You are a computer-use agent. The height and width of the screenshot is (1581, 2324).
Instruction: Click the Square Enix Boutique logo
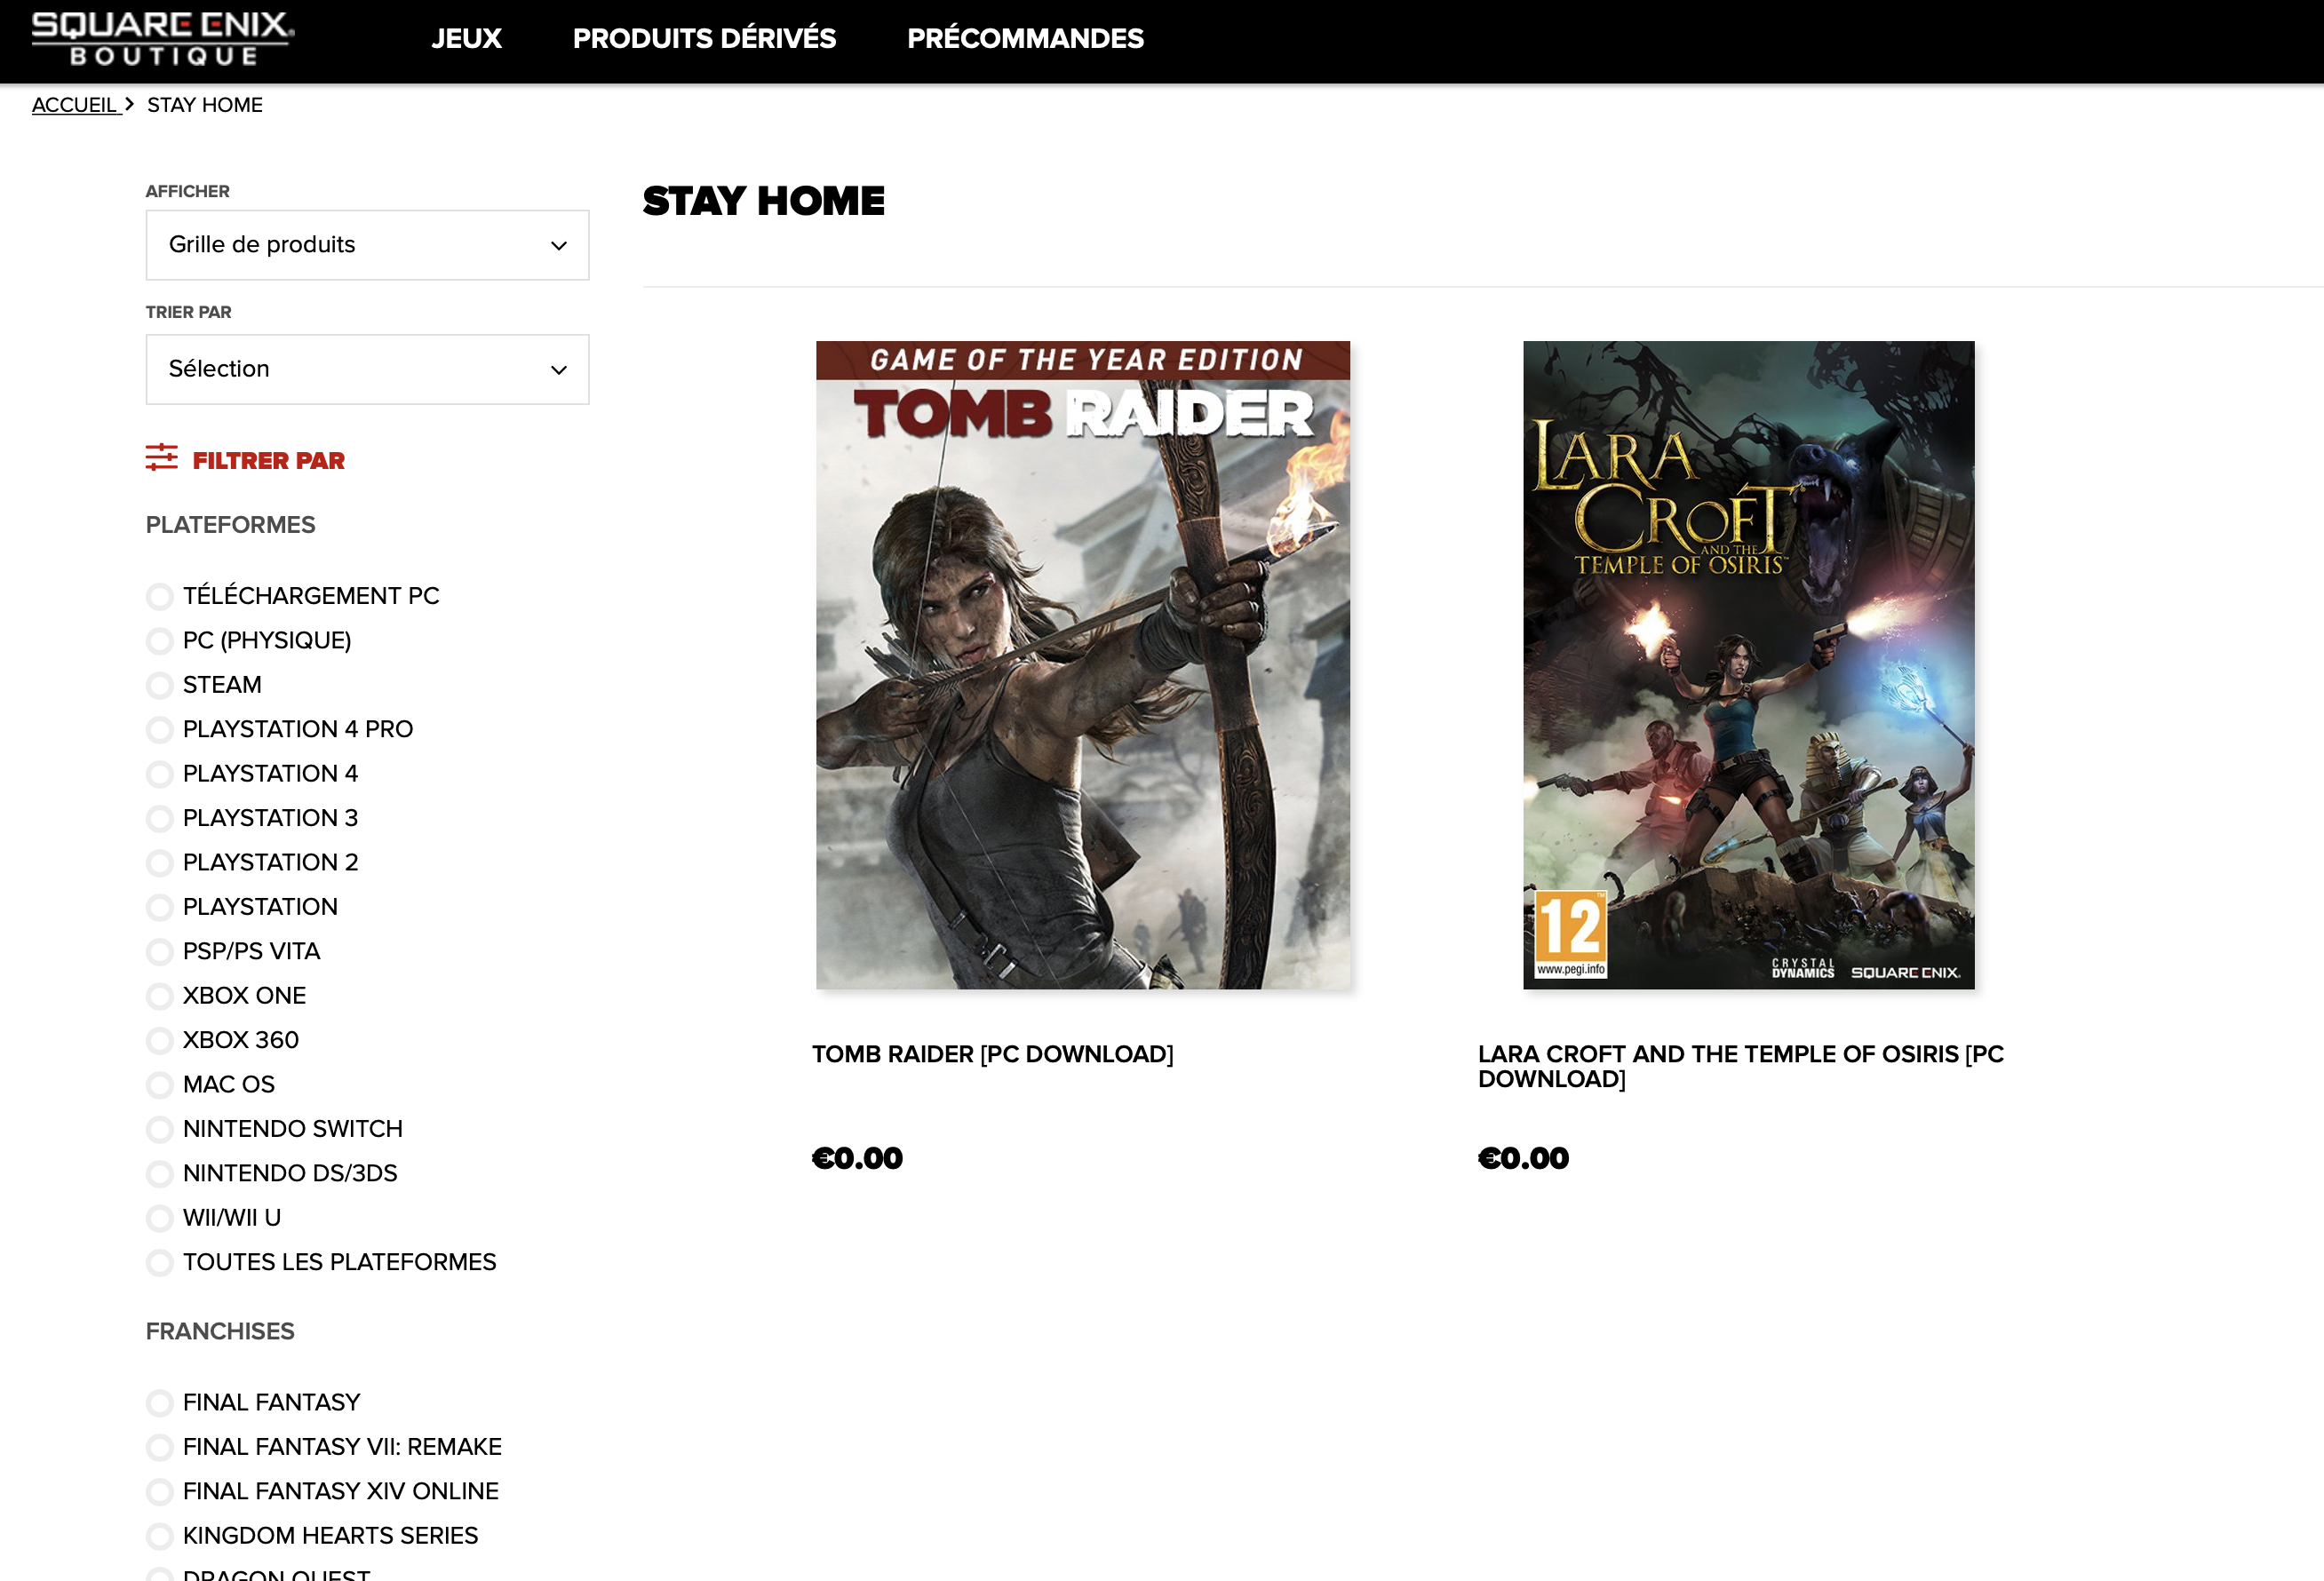[162, 40]
